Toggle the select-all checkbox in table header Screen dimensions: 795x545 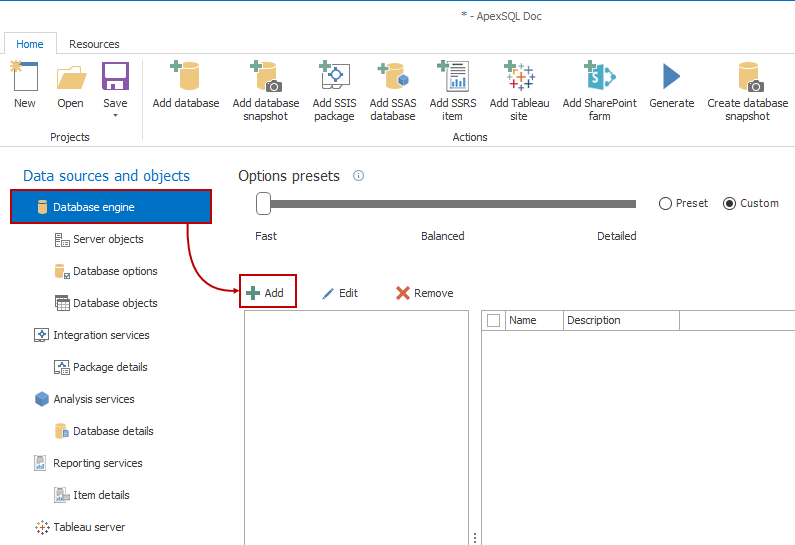pos(493,320)
